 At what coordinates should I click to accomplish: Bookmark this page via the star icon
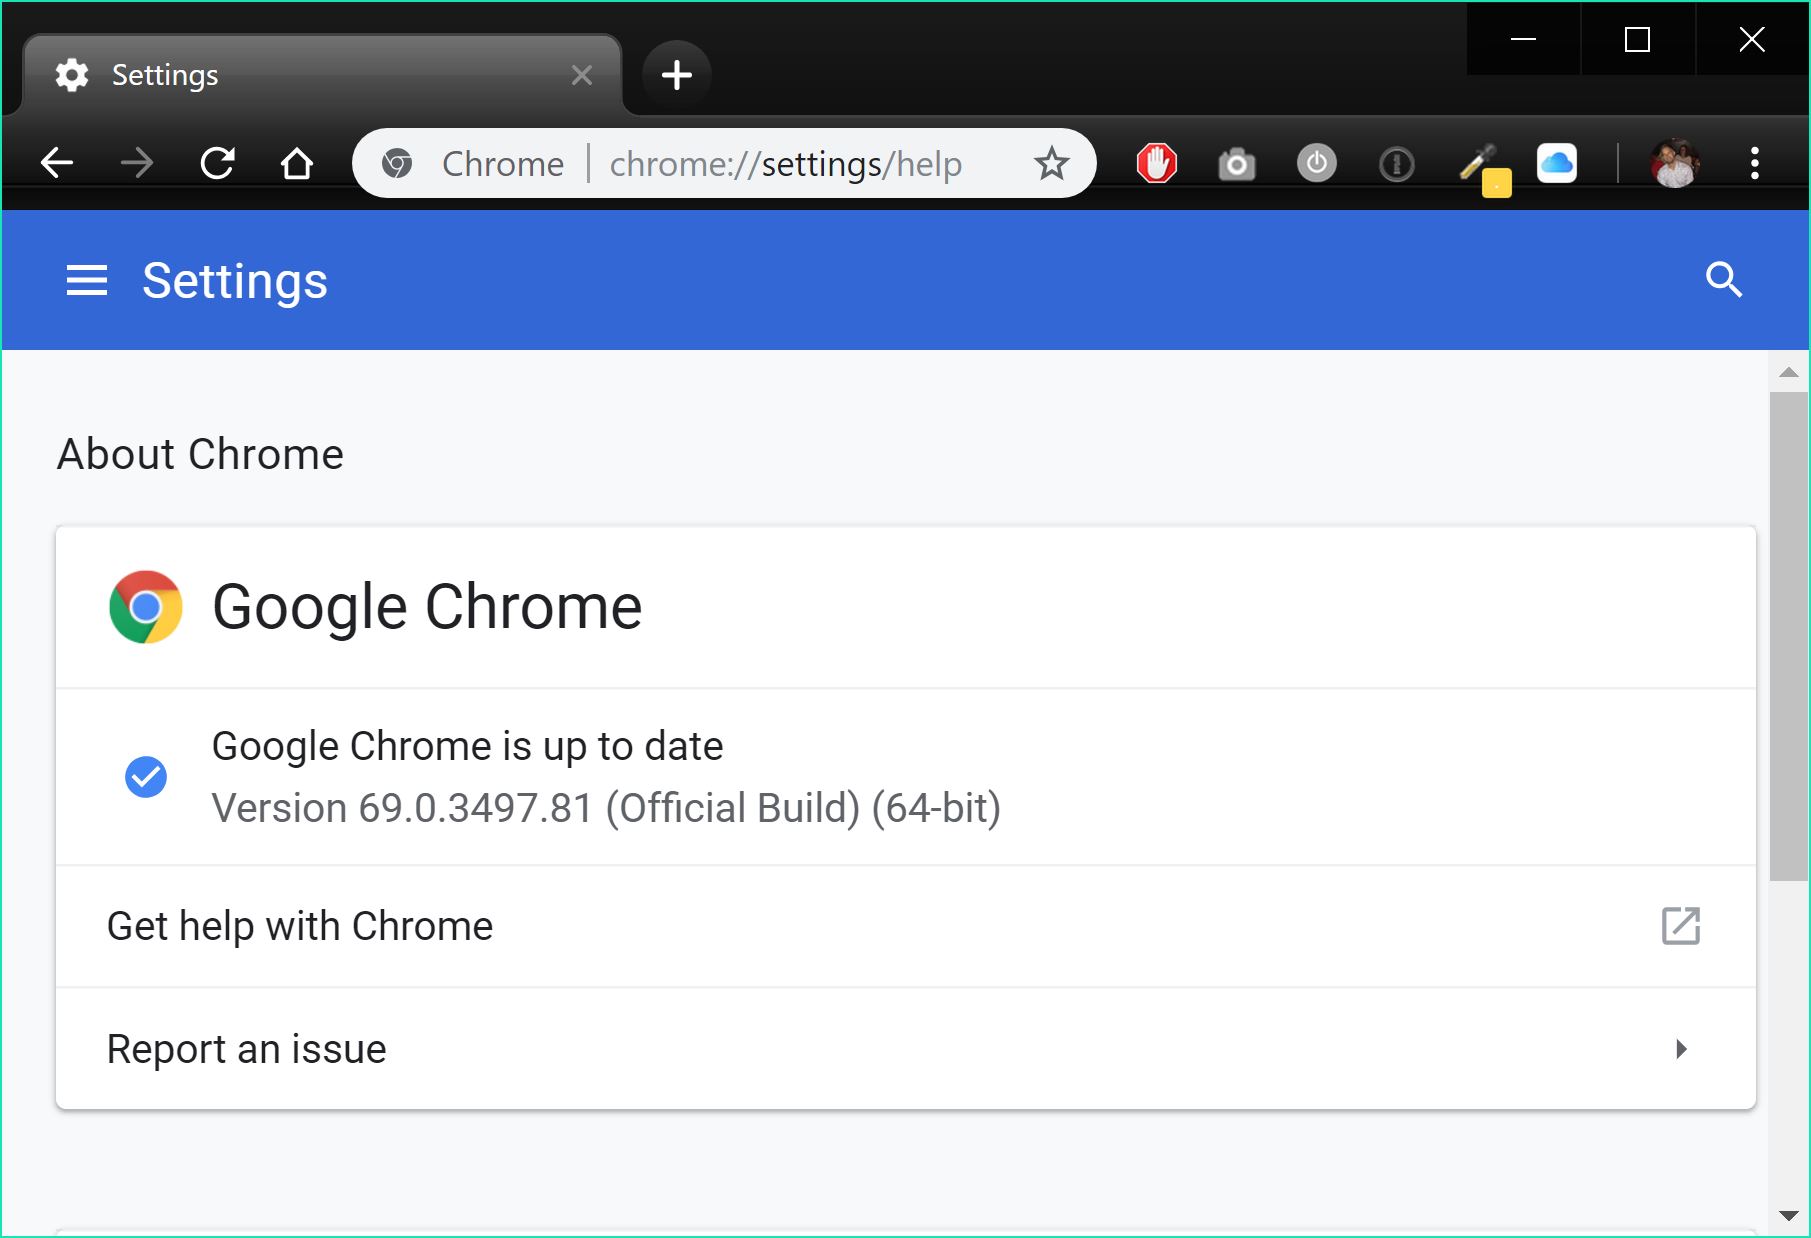coord(1051,162)
